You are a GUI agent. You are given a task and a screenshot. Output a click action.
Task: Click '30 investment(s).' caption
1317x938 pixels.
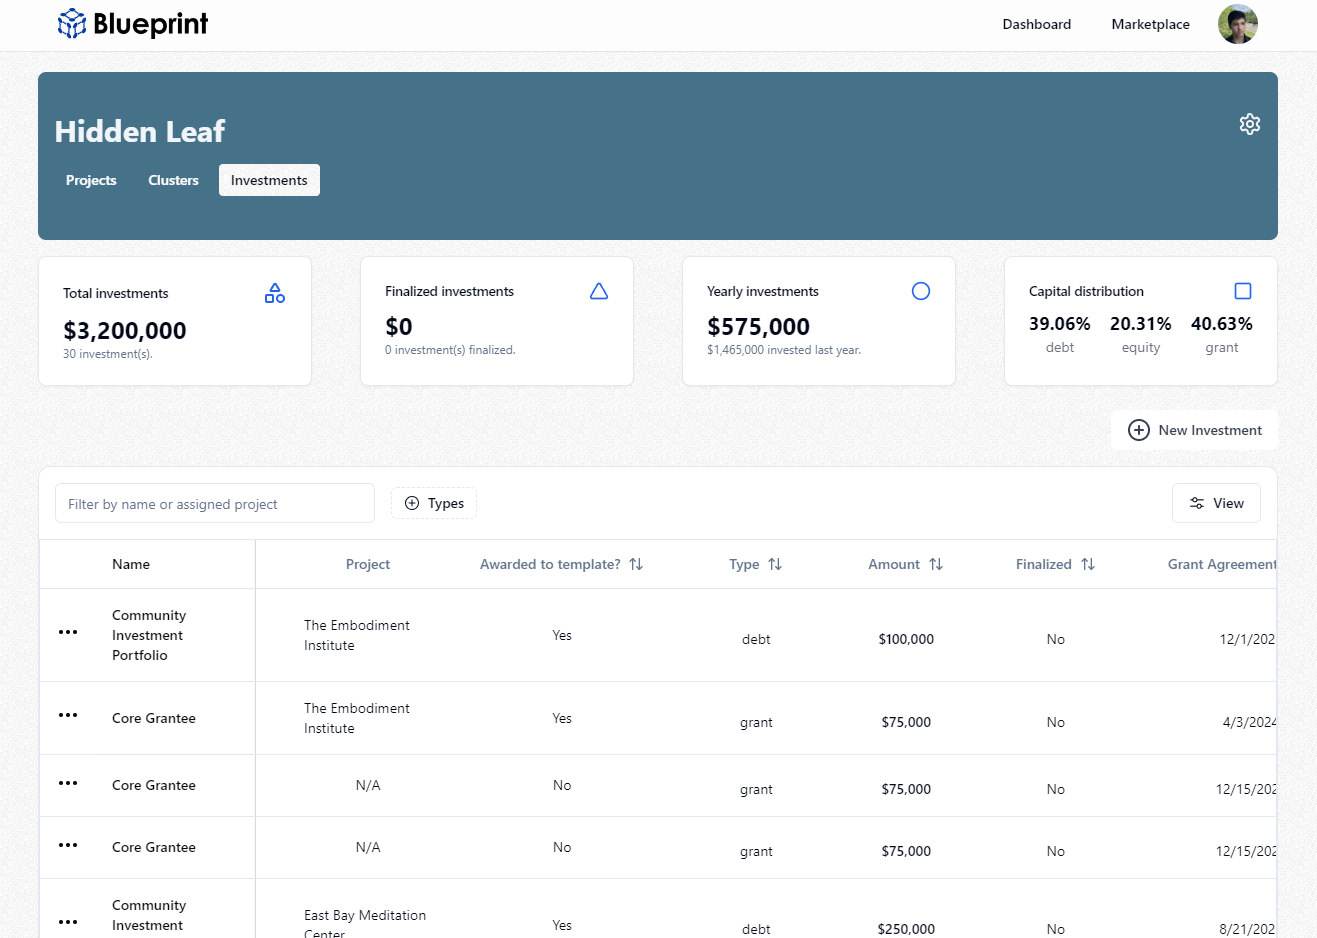(x=108, y=354)
